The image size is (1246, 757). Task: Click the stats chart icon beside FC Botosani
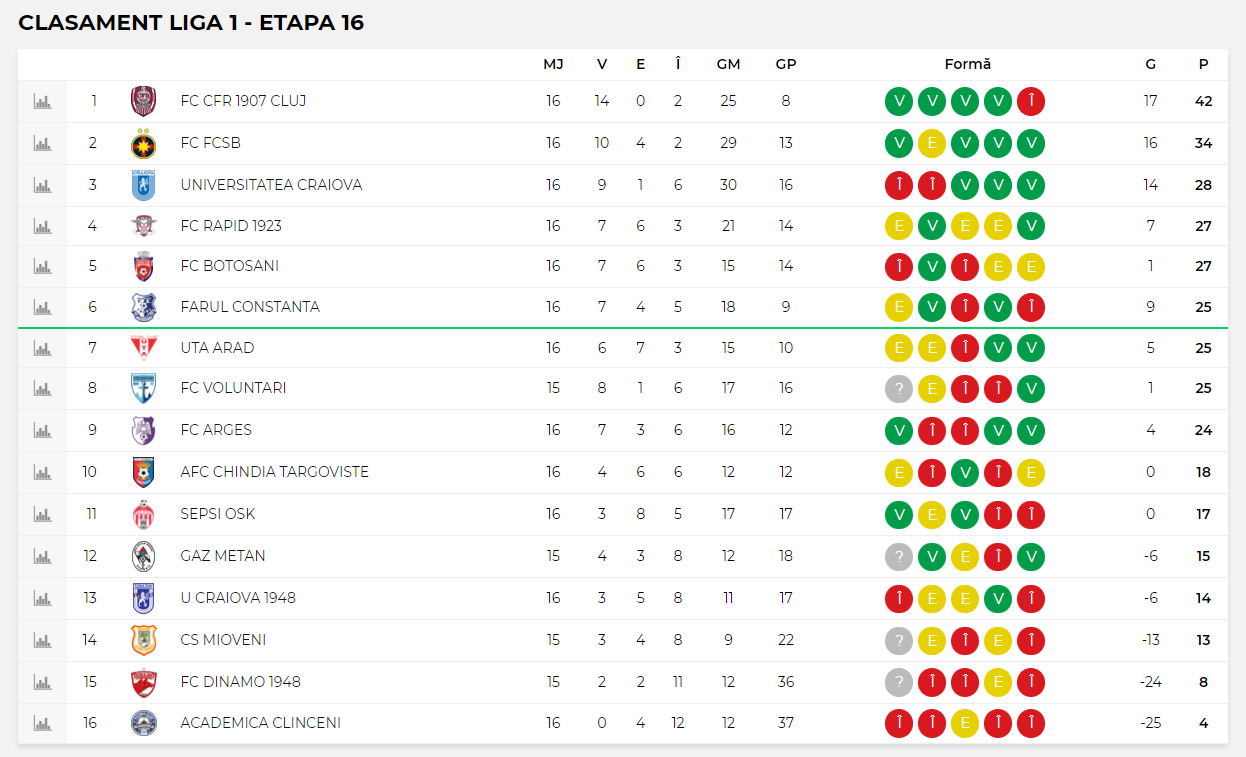coord(42,267)
